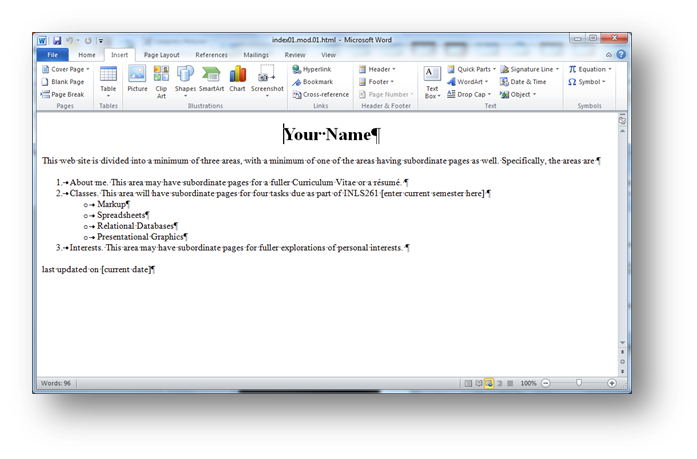The width and height of the screenshot is (697, 459).
Task: Click the zoom slider handle
Action: click(578, 383)
